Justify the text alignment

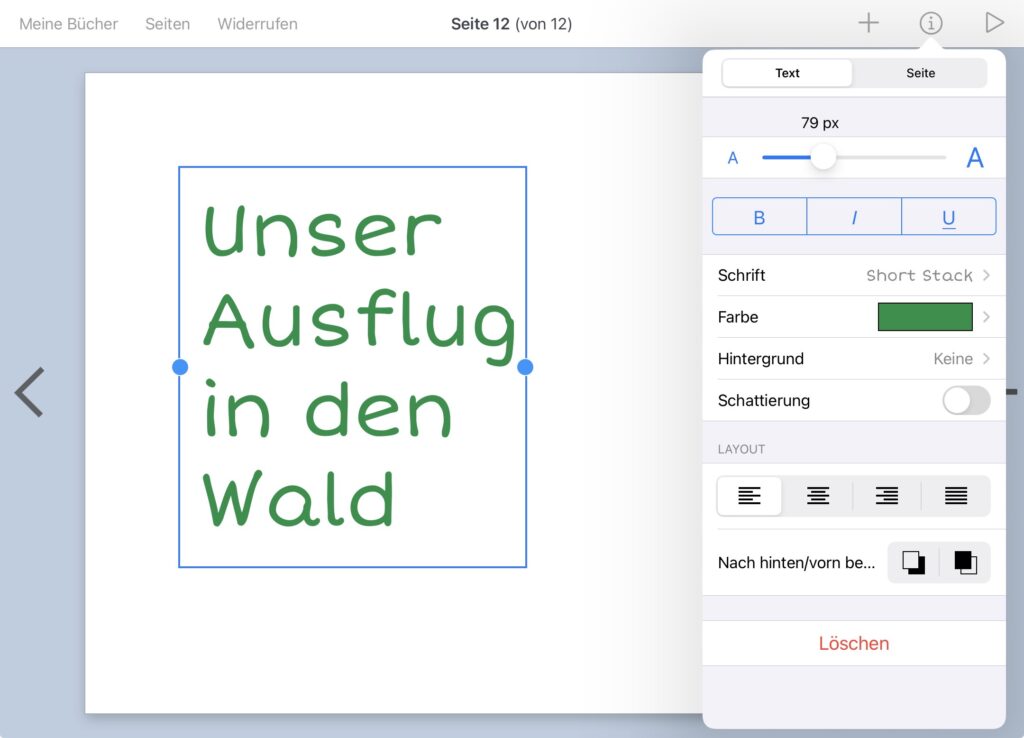pyautogui.click(x=956, y=496)
